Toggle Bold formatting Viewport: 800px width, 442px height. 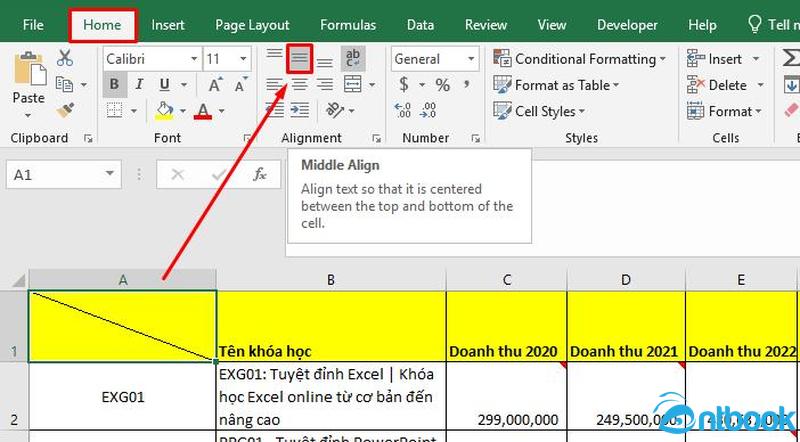pyautogui.click(x=114, y=84)
